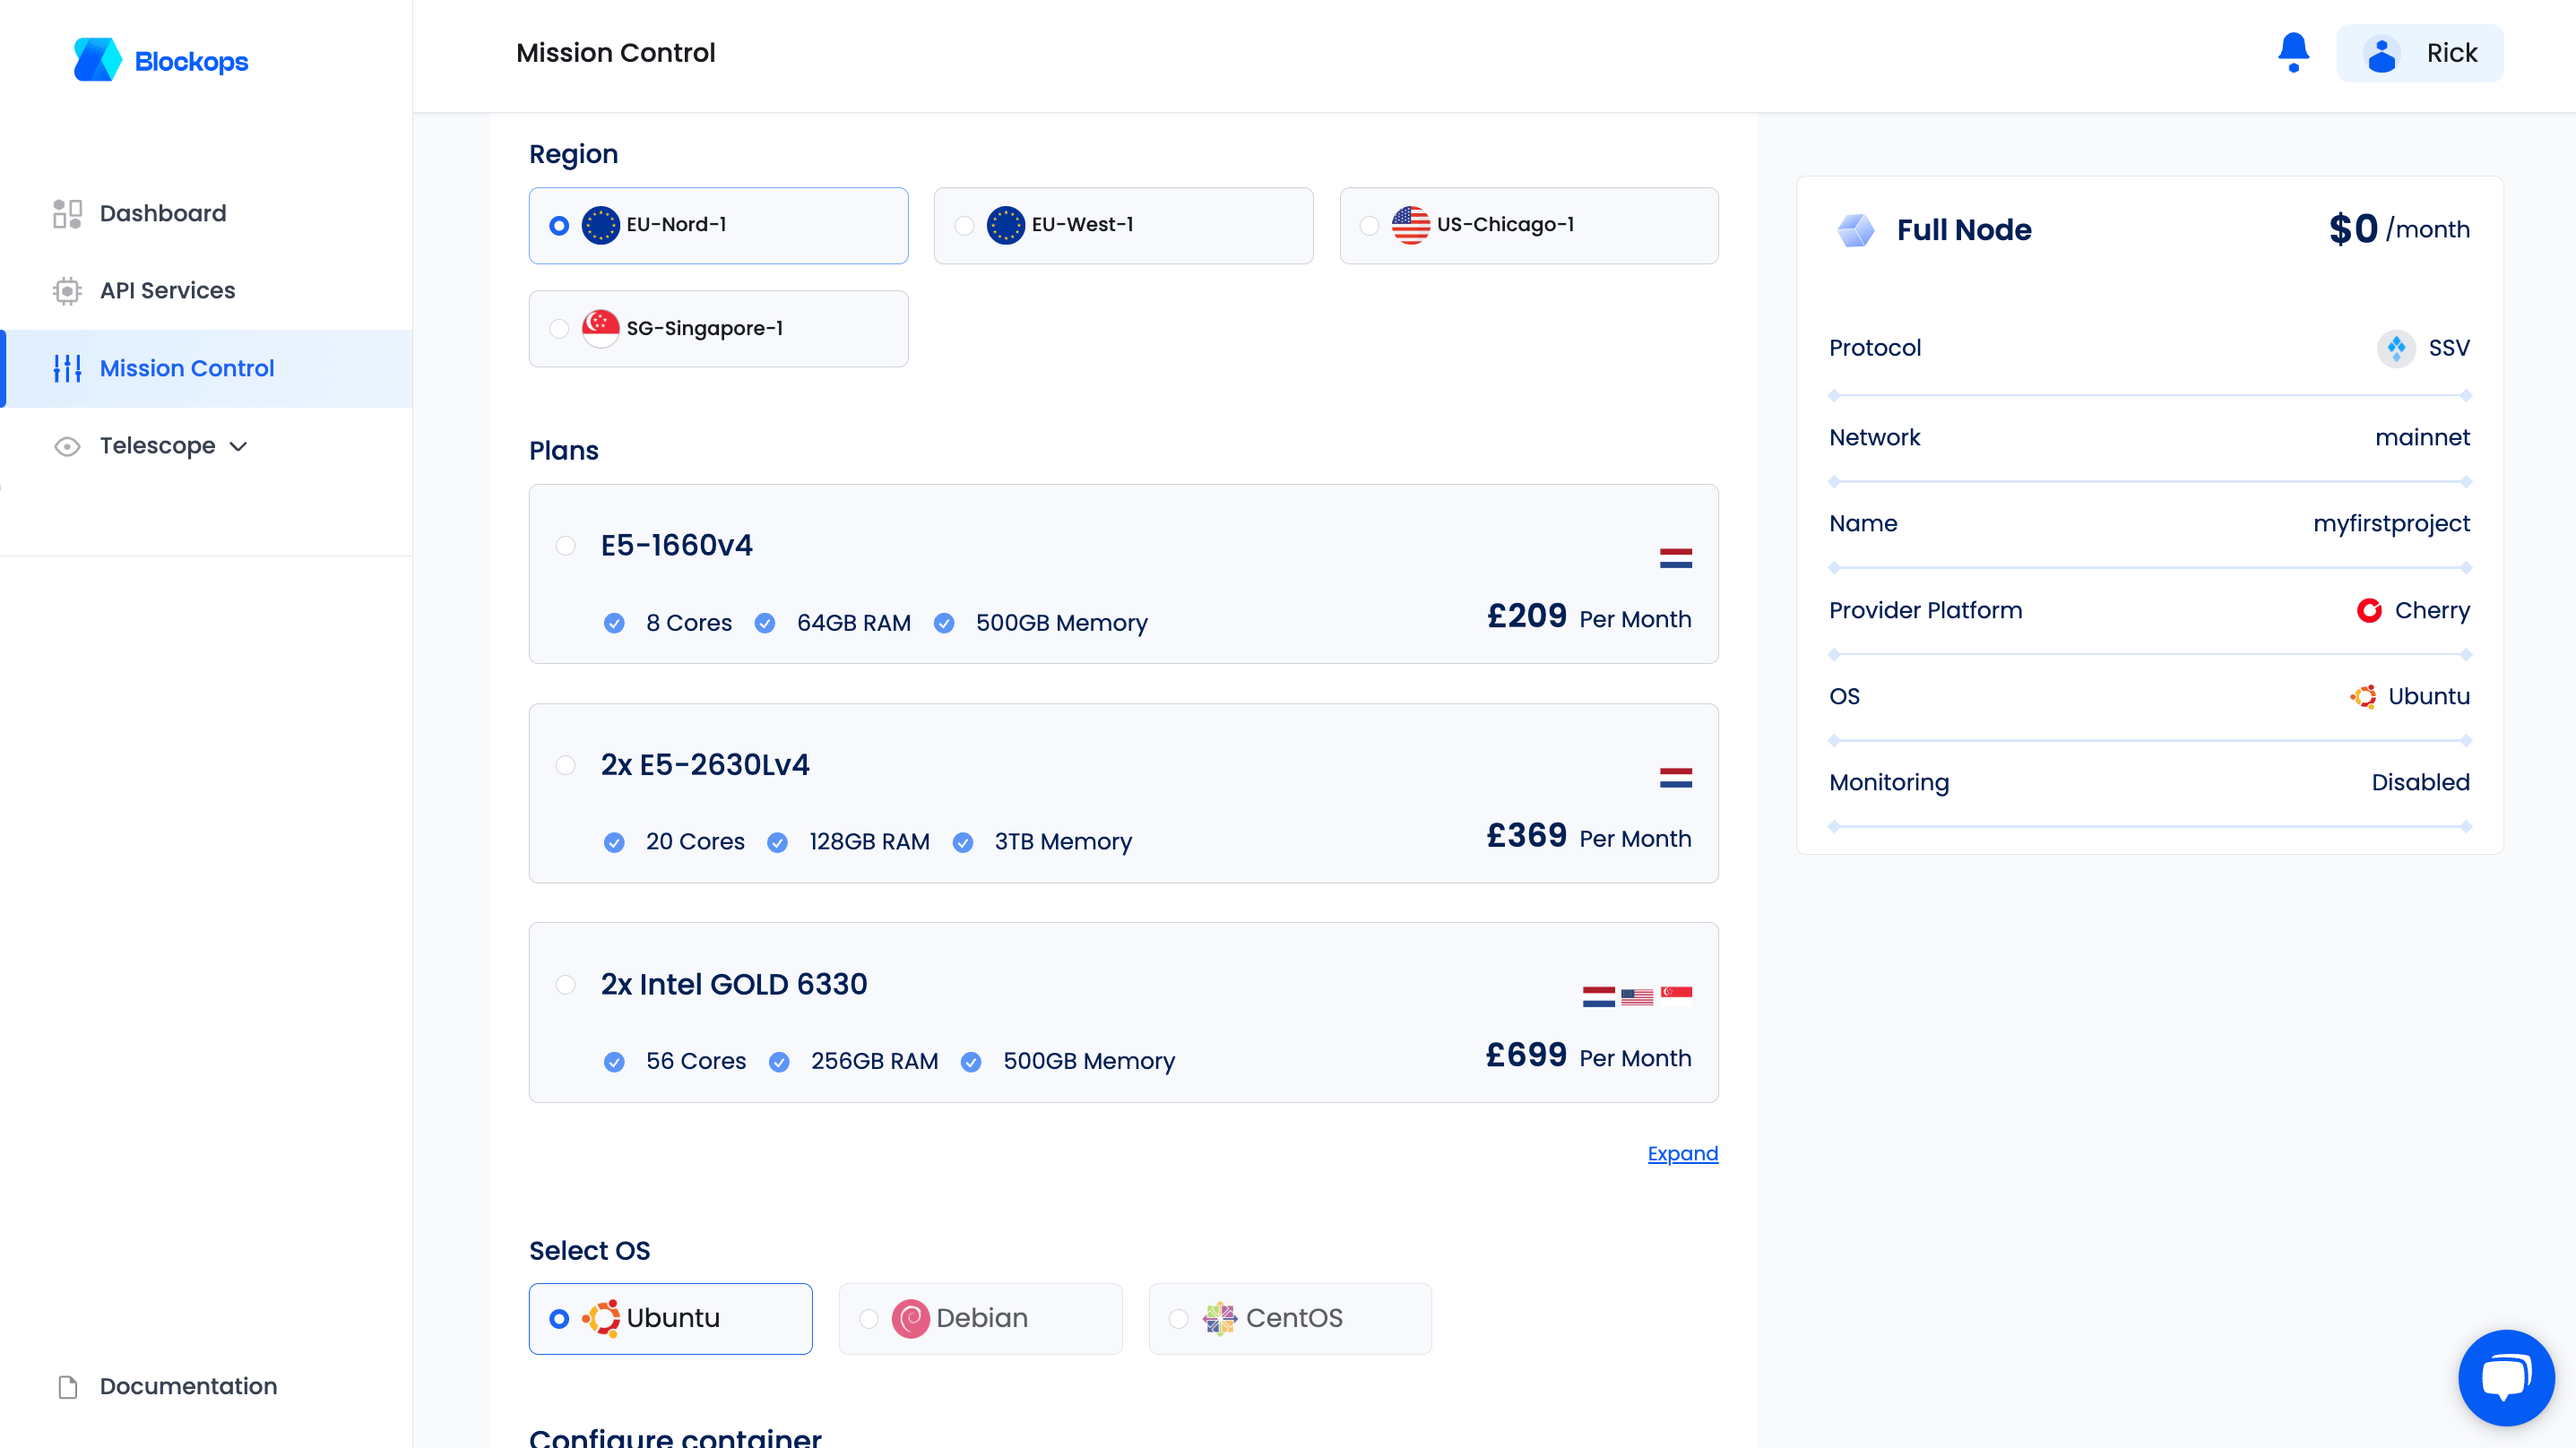Open the Rick profile button
The image size is (2576, 1448).
(2419, 53)
